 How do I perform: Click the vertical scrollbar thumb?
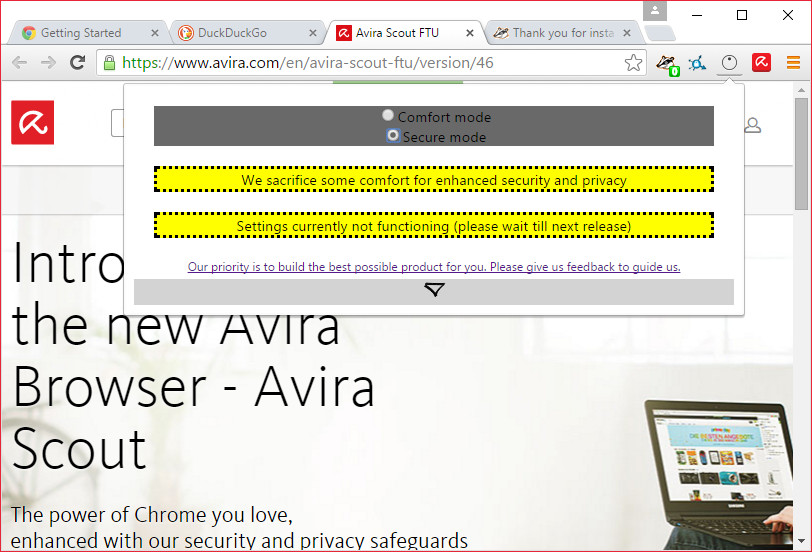(x=801, y=154)
